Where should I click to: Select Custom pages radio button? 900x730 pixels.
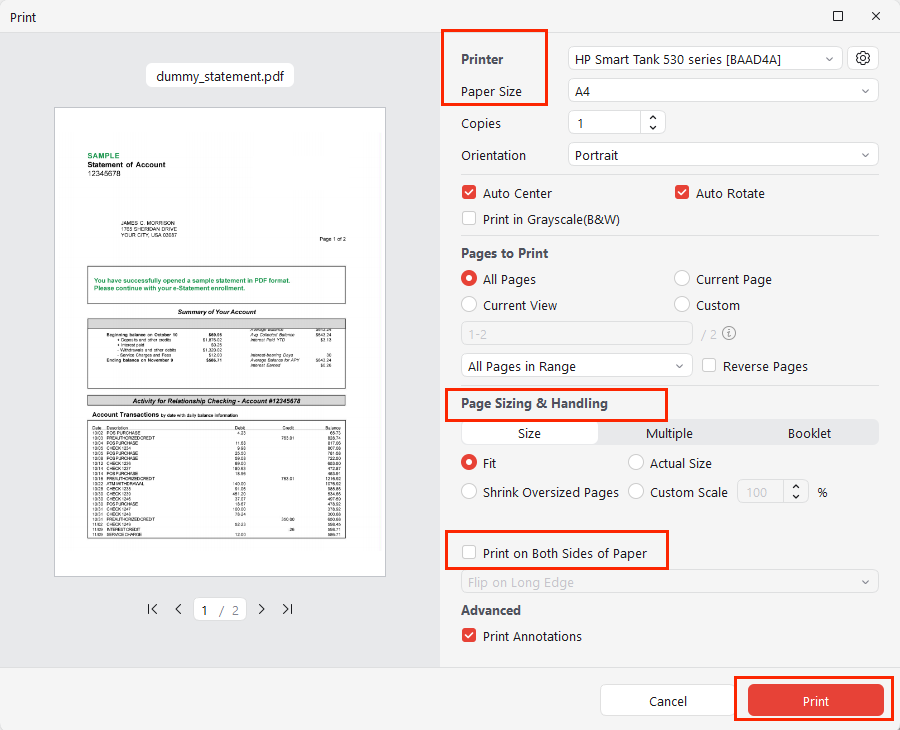pyautogui.click(x=682, y=304)
